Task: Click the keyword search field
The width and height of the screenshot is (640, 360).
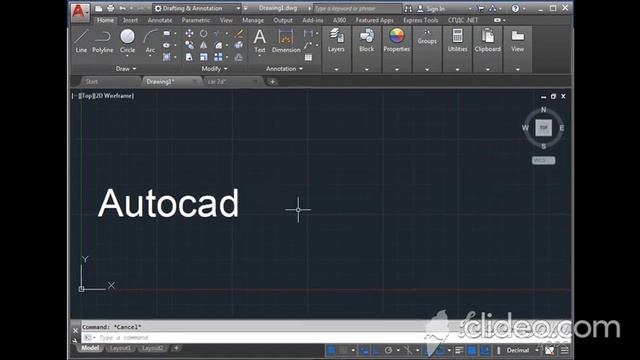Action: (358, 8)
